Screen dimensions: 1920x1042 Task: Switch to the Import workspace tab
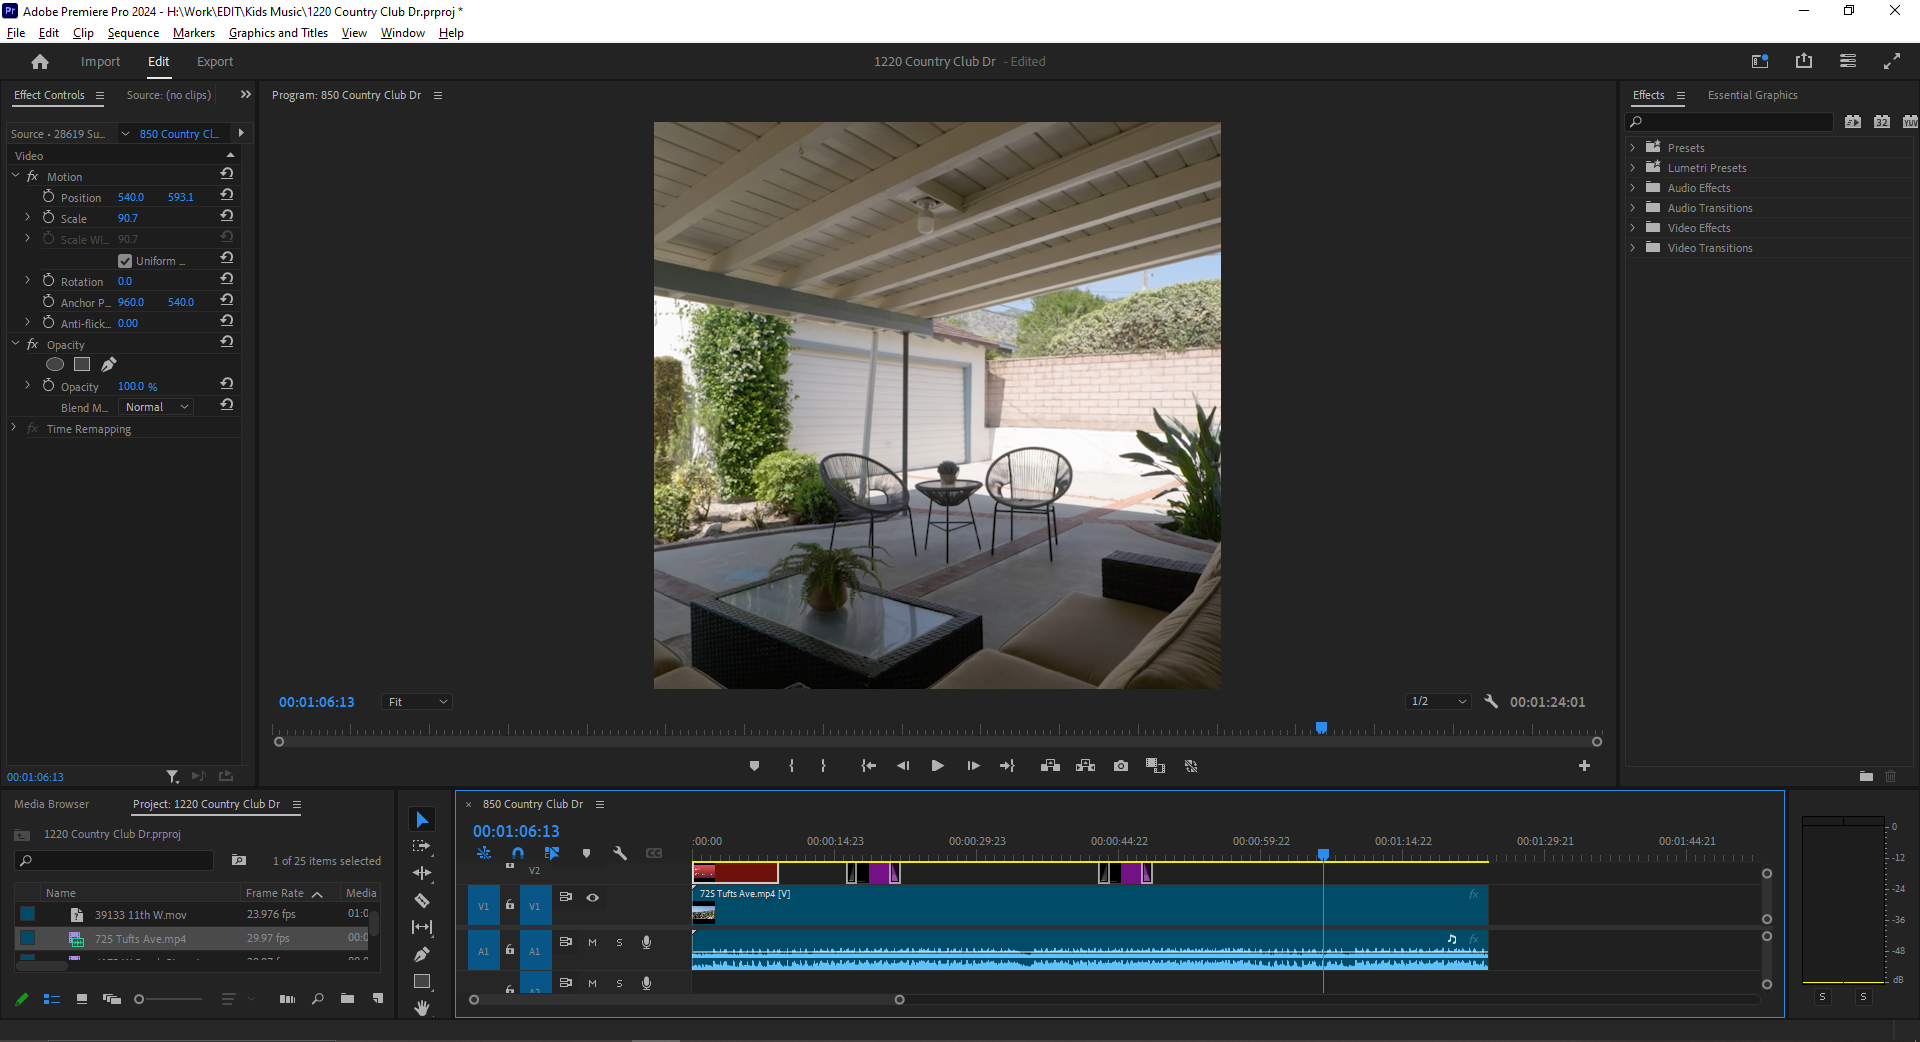point(100,61)
